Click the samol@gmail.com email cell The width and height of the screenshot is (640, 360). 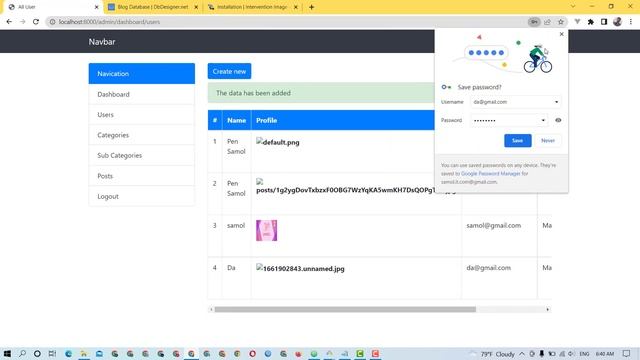pyautogui.click(x=493, y=225)
